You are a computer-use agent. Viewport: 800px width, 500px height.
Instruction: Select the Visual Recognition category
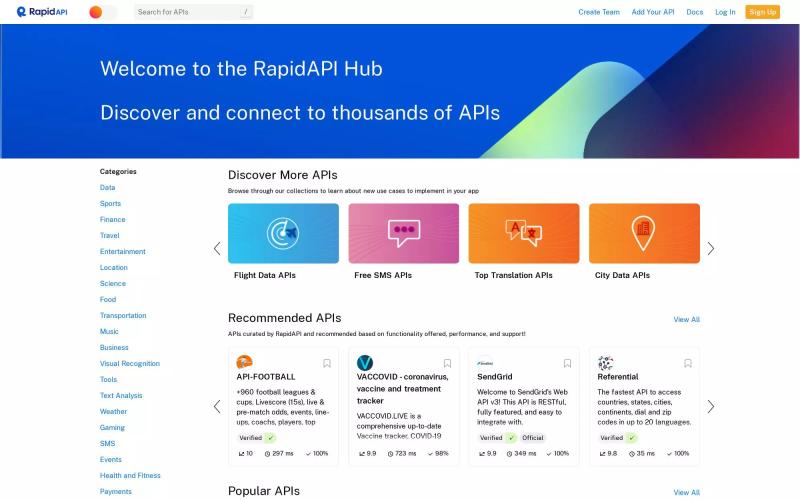[x=130, y=364]
